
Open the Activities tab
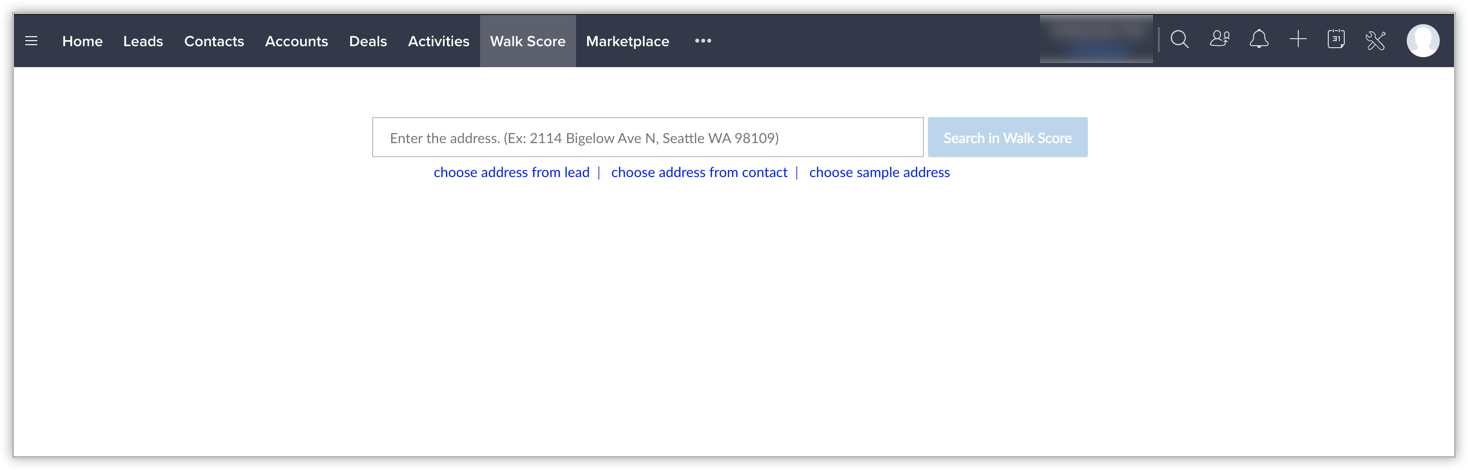click(x=438, y=41)
